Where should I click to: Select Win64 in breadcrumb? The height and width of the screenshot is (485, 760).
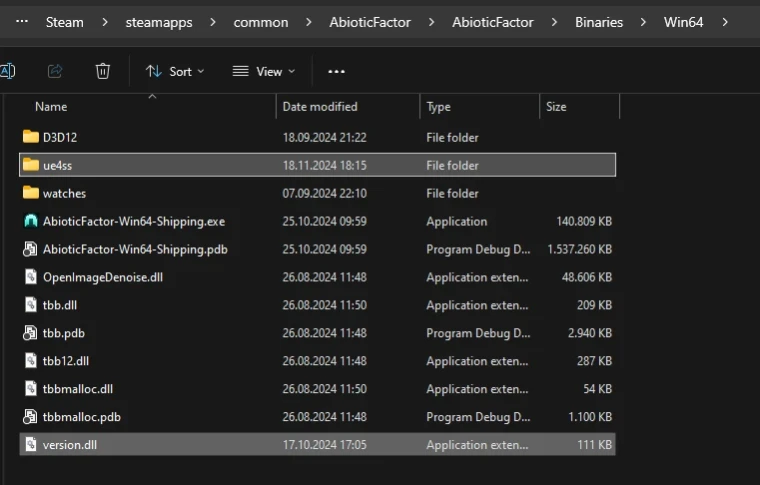pos(683,22)
